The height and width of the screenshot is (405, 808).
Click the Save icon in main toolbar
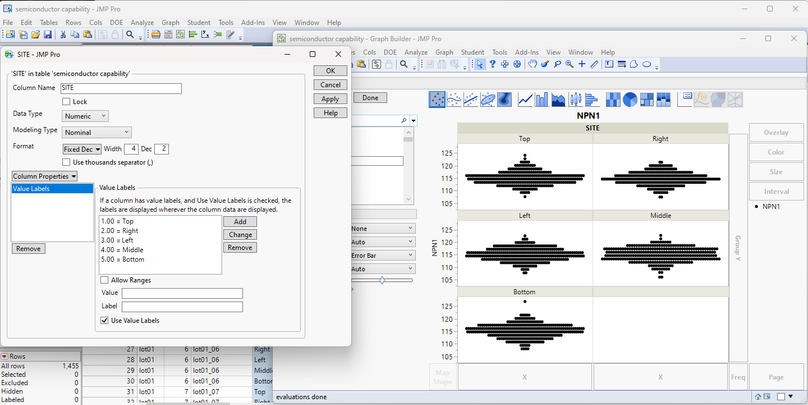pyautogui.click(x=48, y=35)
